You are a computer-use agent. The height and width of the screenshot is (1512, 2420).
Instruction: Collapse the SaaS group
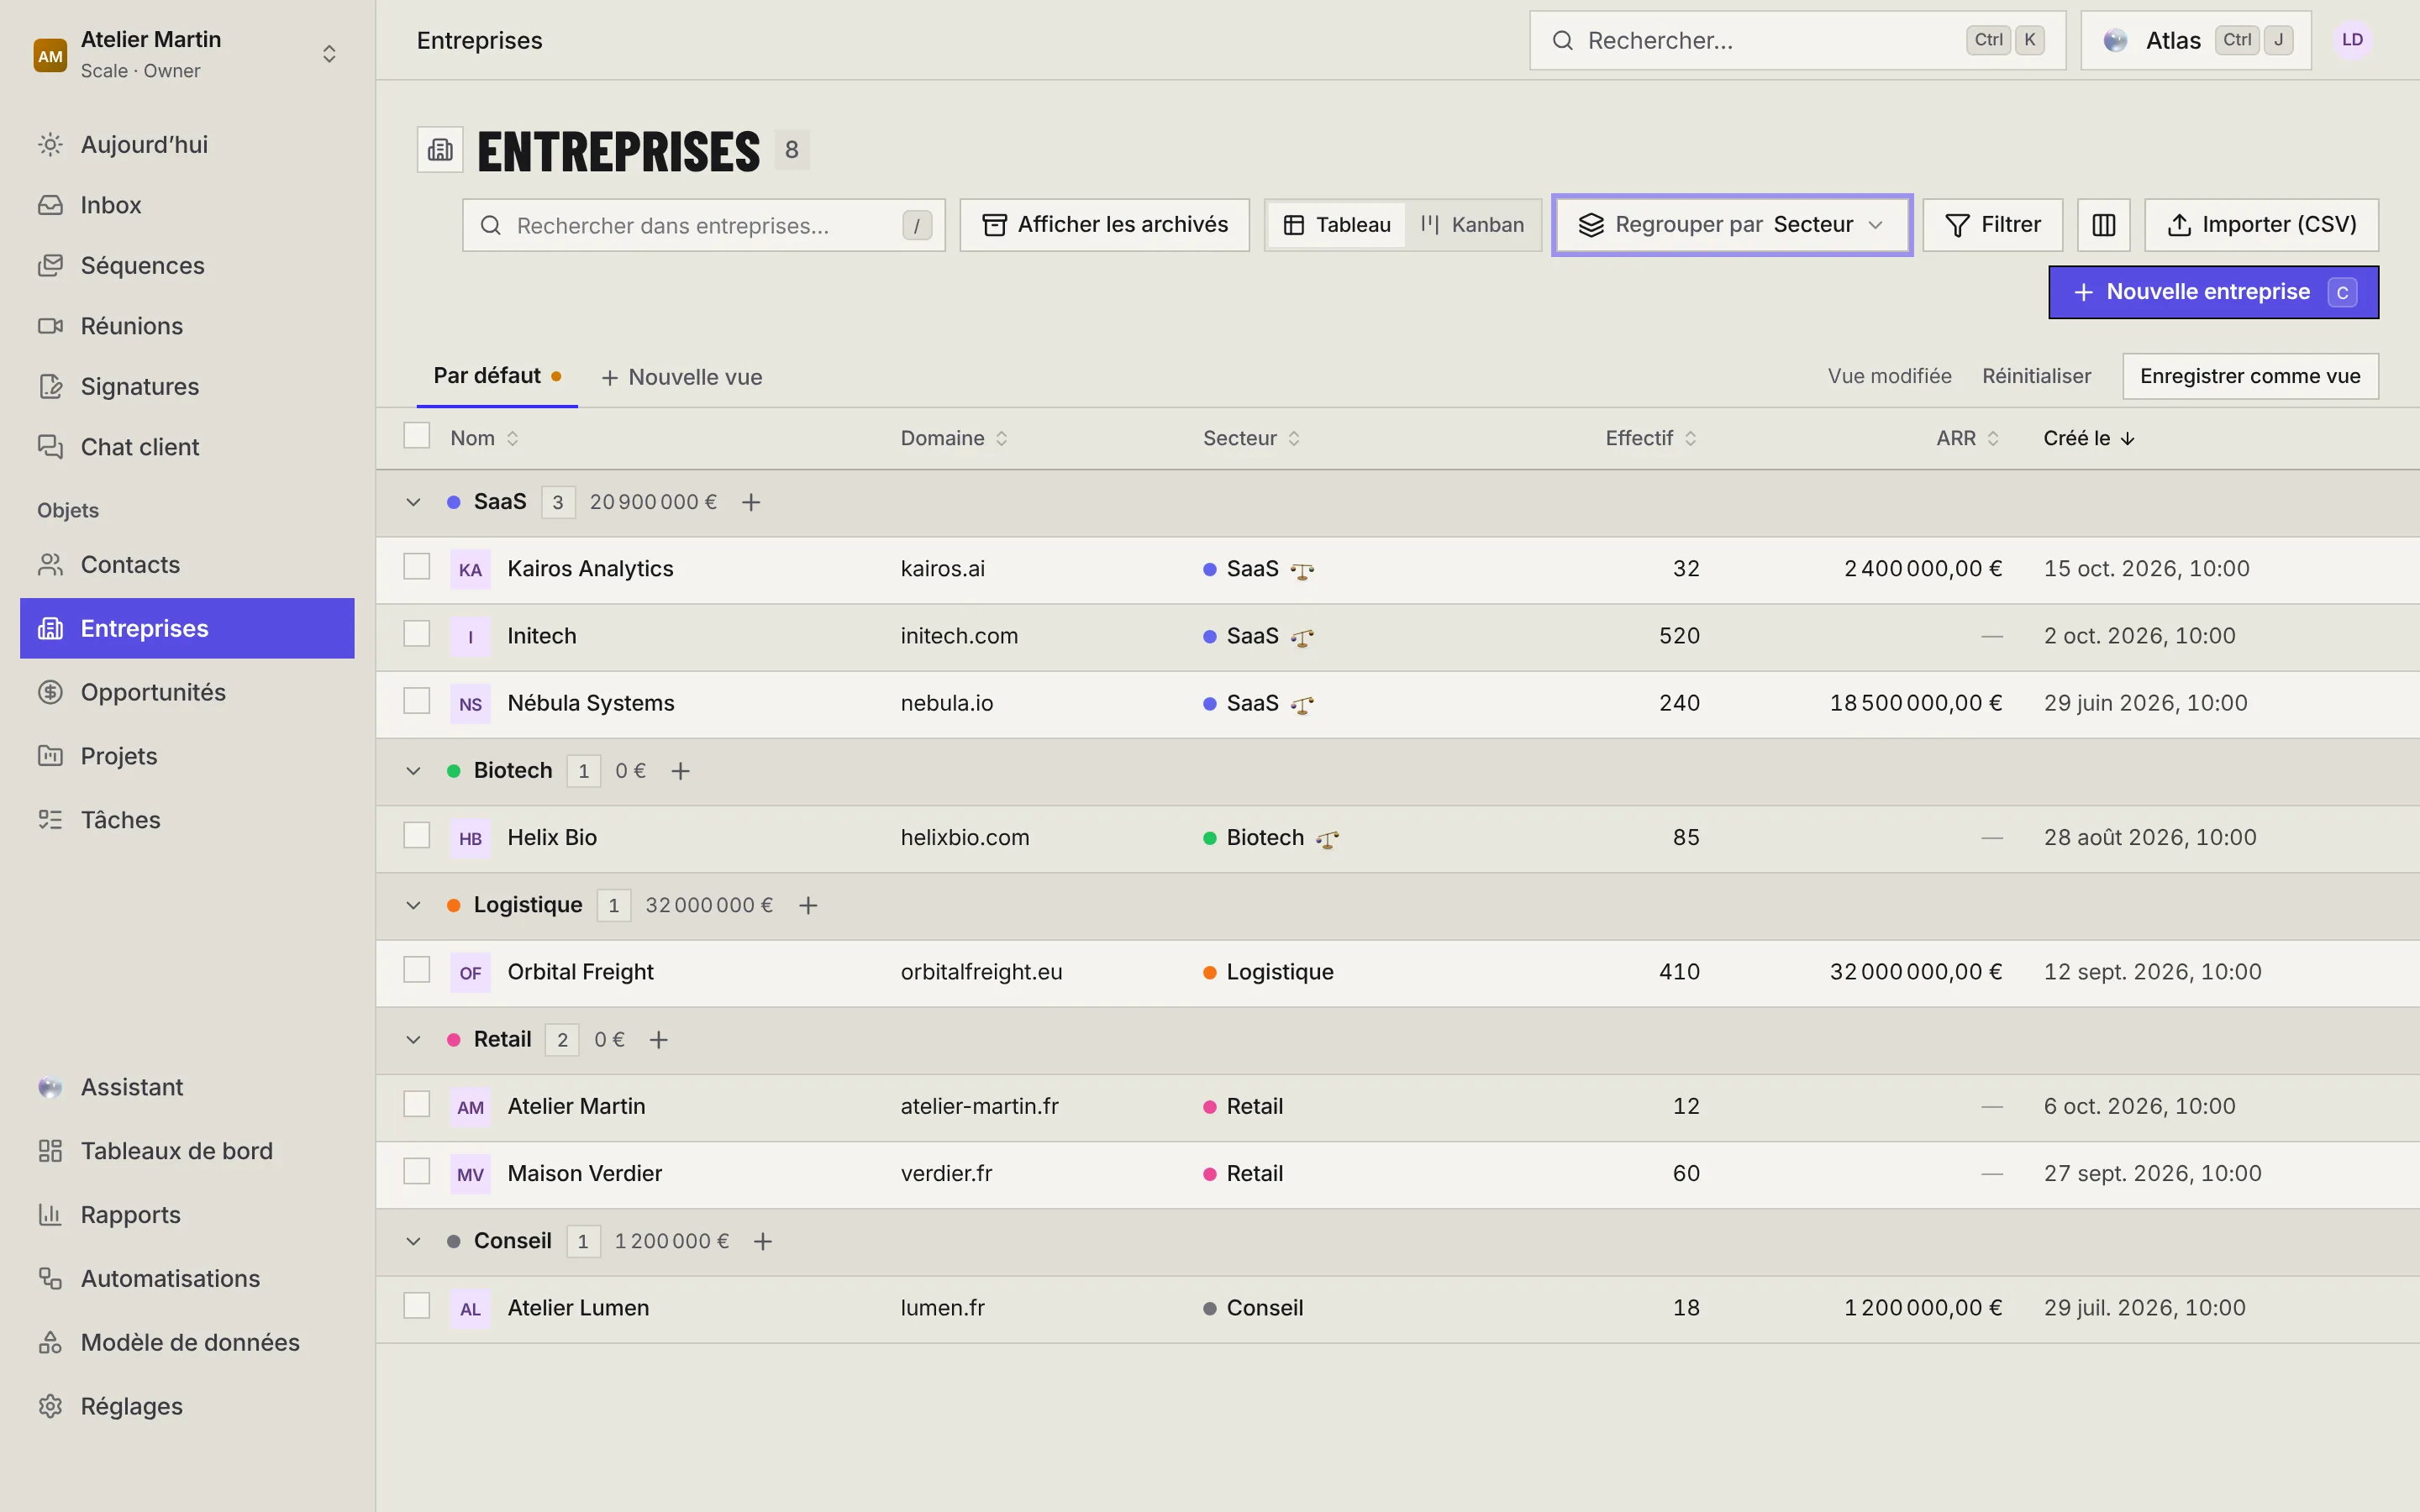tap(413, 502)
